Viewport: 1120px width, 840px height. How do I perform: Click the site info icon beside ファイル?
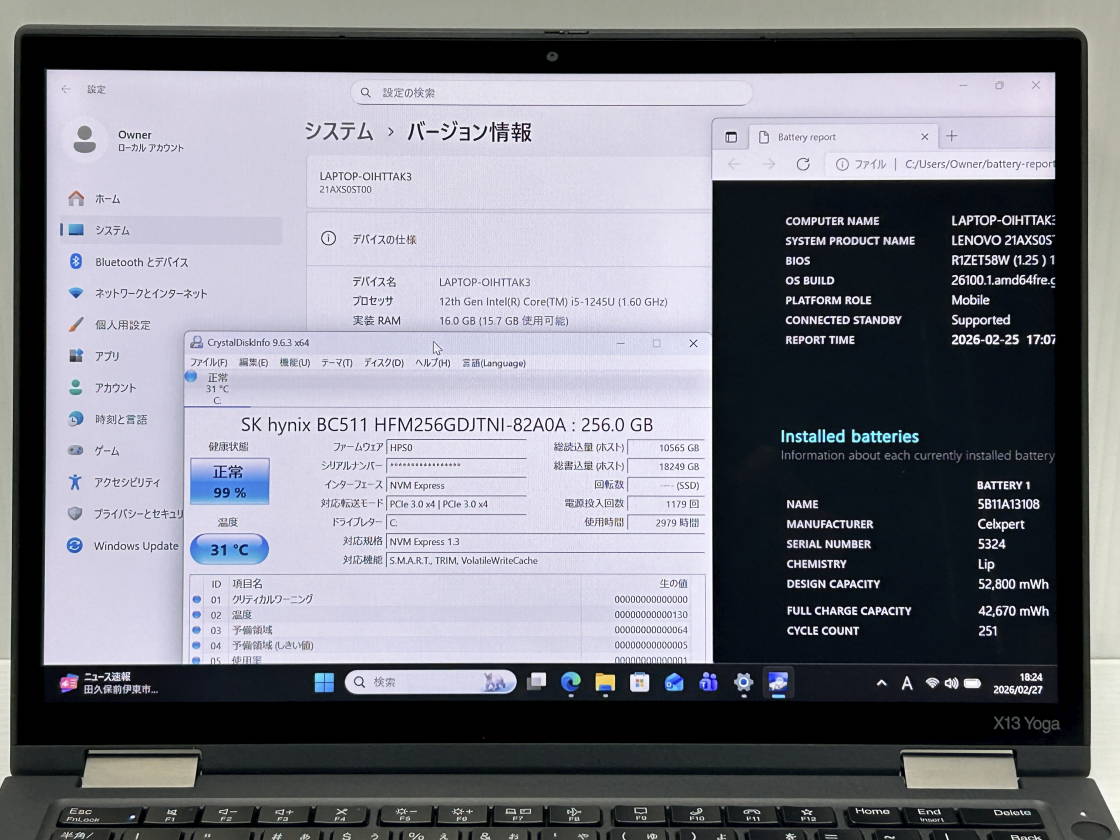click(842, 164)
